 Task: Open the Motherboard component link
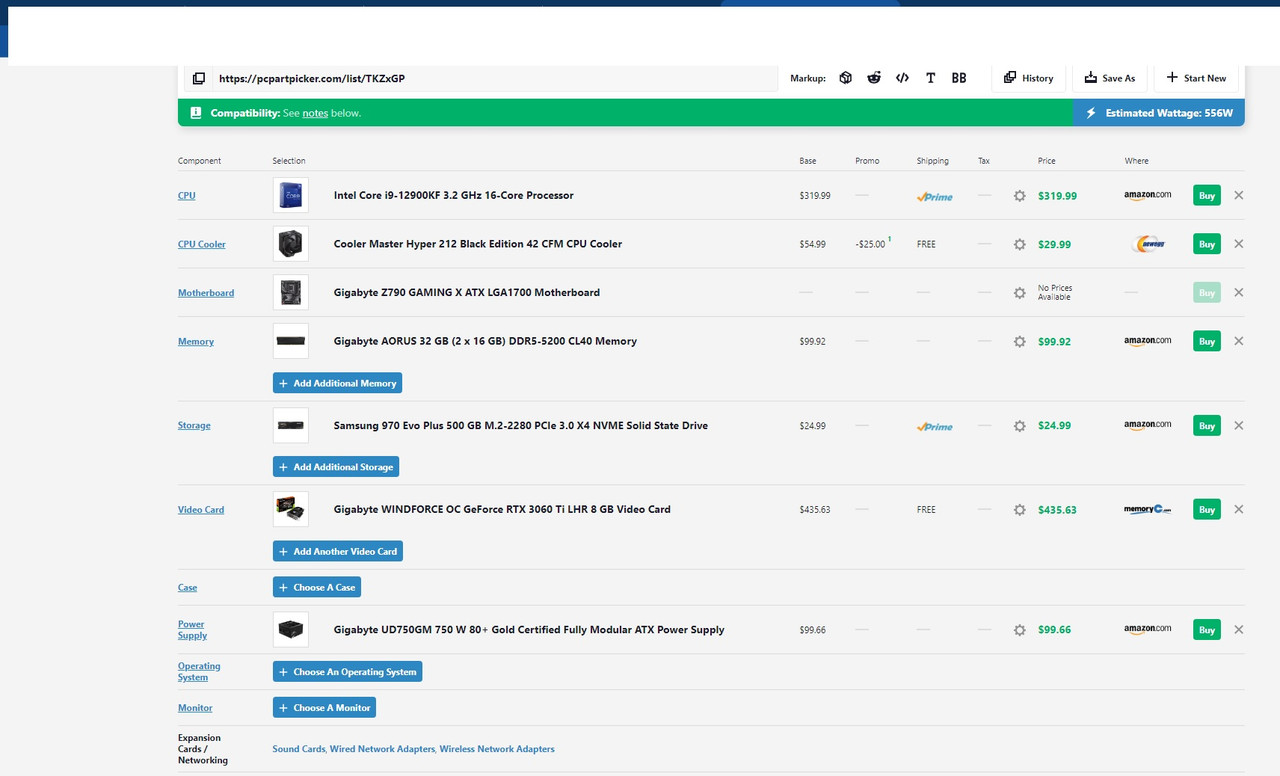click(x=206, y=292)
